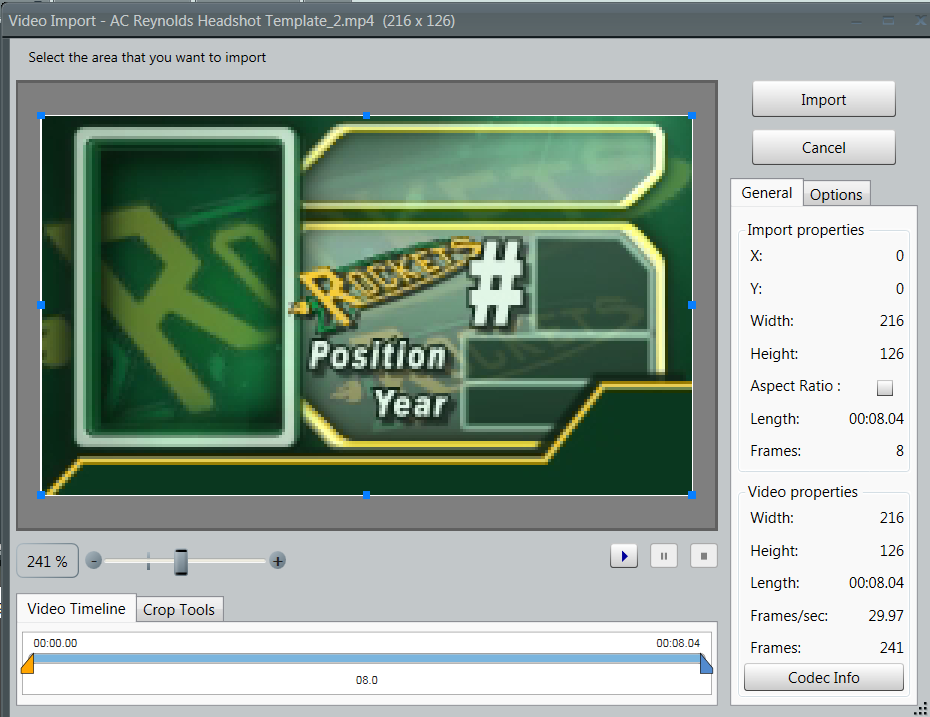930x717 pixels.
Task: Open Codec Info
Action: coord(824,677)
